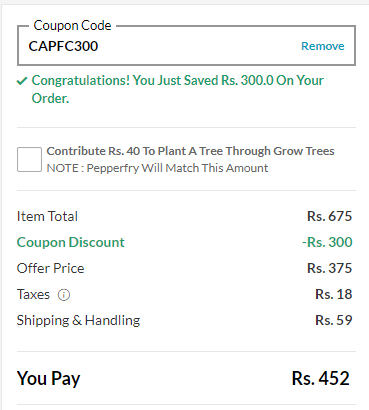This screenshot has width=369, height=410.
Task: Click the Taxes label text
Action: tap(33, 294)
